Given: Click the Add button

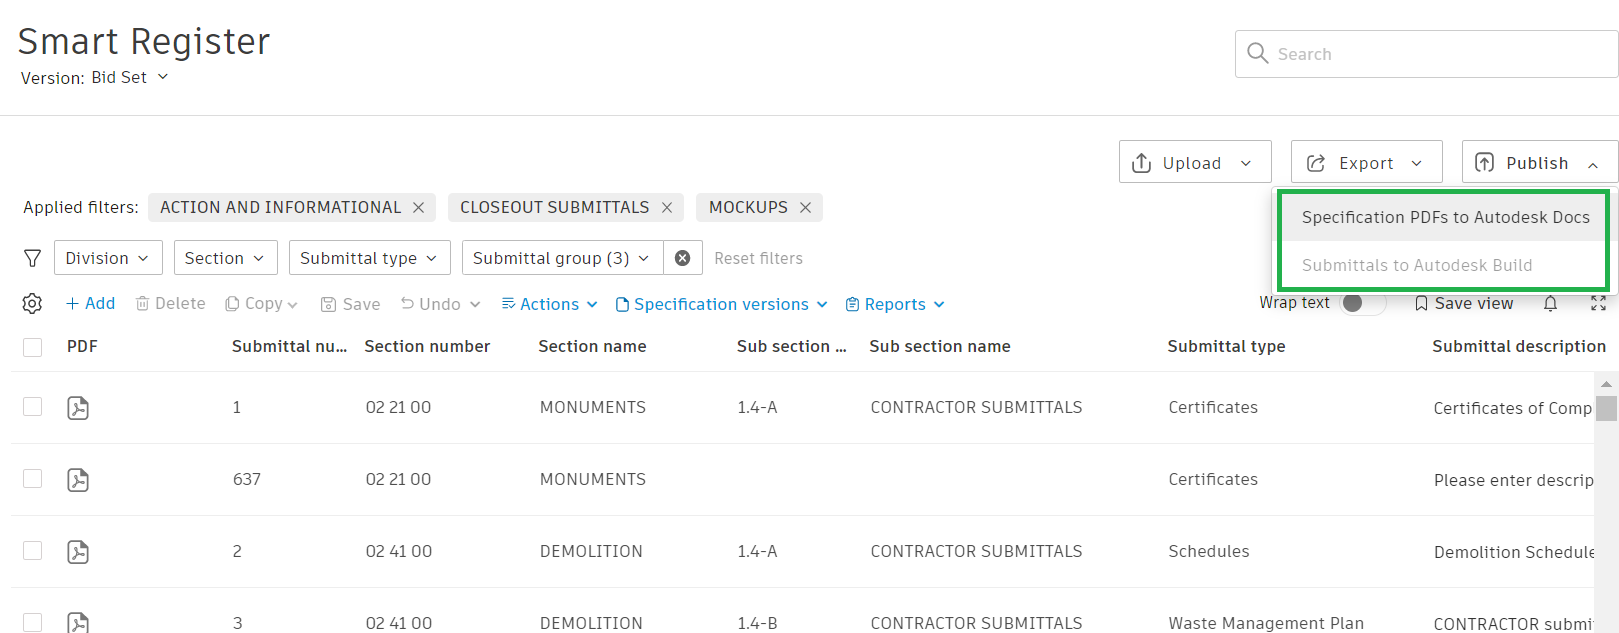Looking at the screenshot, I should (90, 304).
